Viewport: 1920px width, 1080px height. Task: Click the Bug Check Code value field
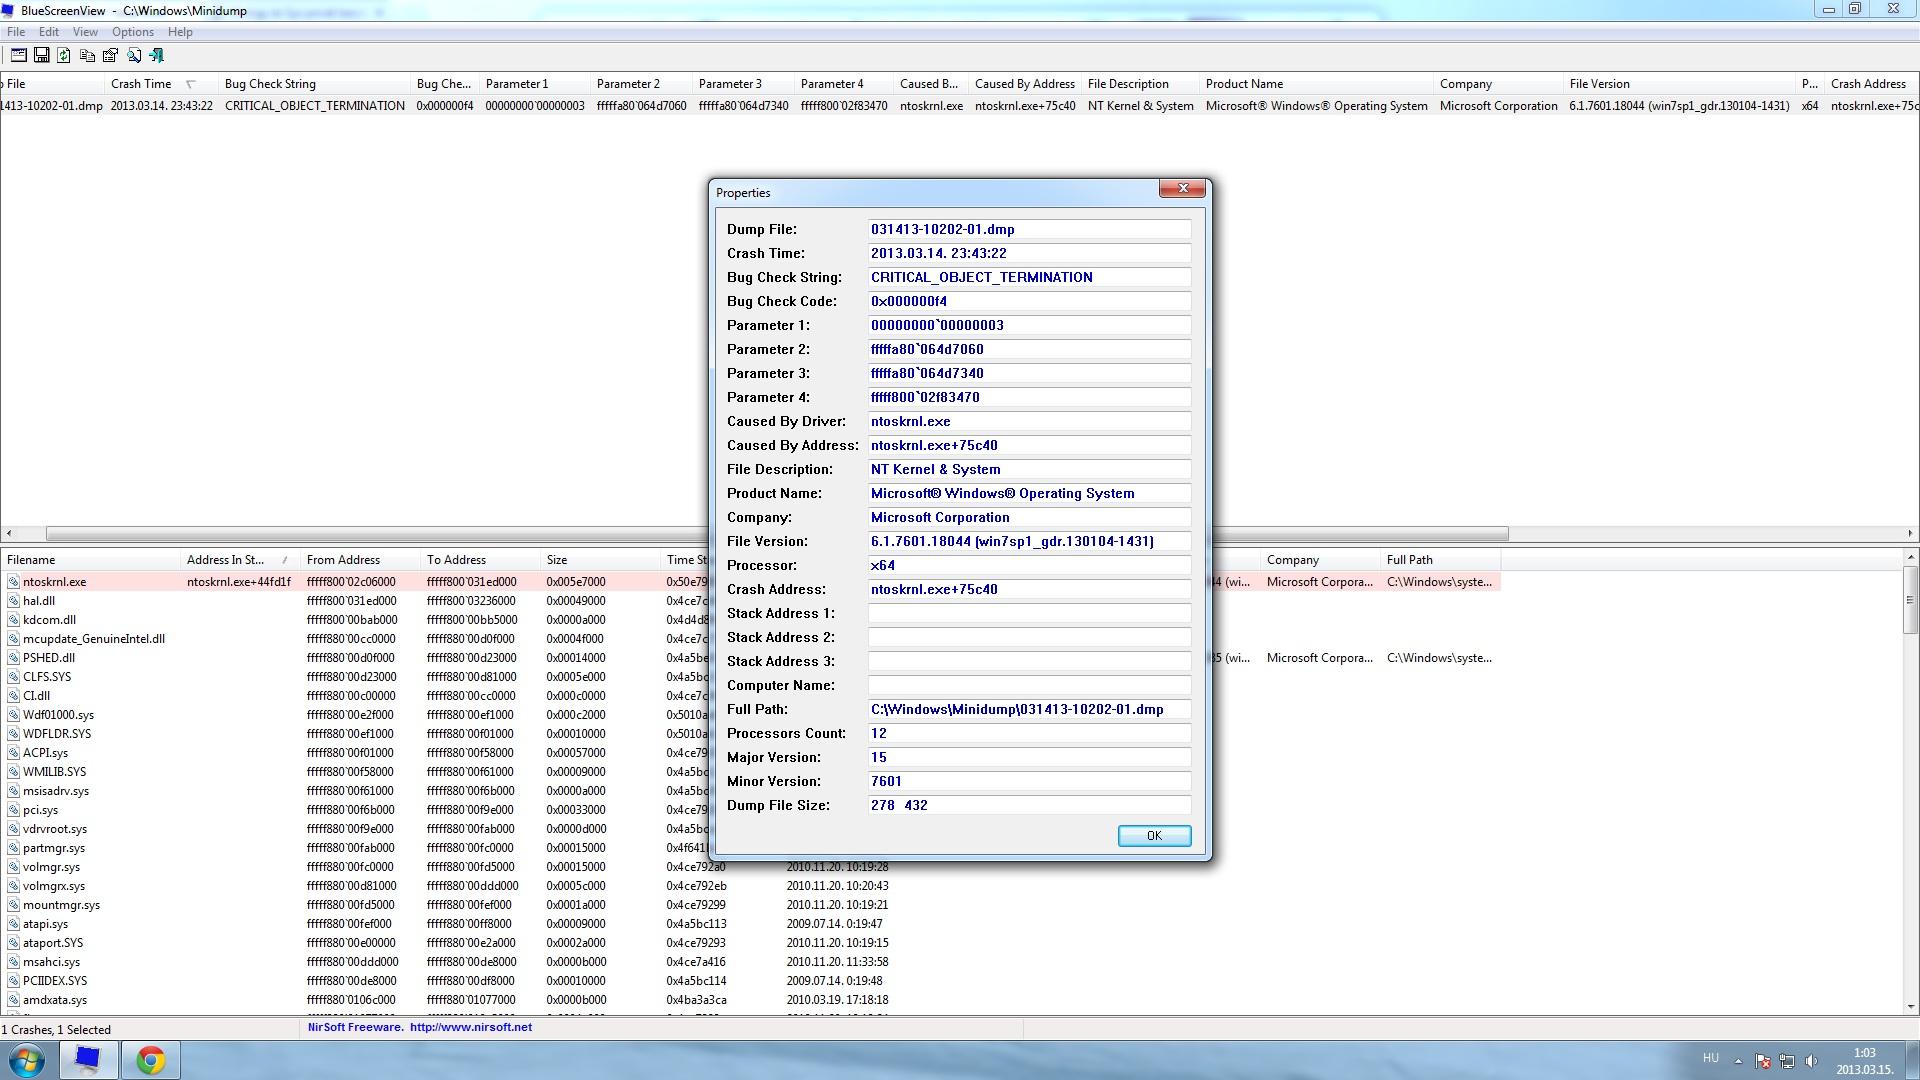point(1029,301)
